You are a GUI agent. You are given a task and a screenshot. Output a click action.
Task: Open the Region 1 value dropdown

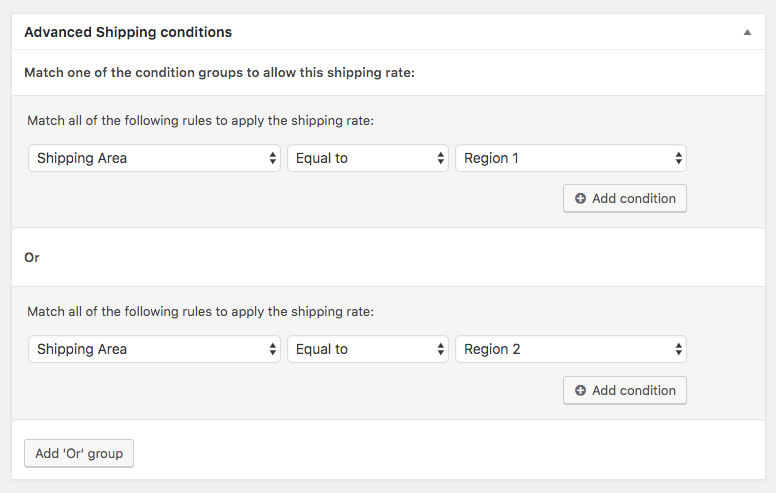pyautogui.click(x=571, y=158)
